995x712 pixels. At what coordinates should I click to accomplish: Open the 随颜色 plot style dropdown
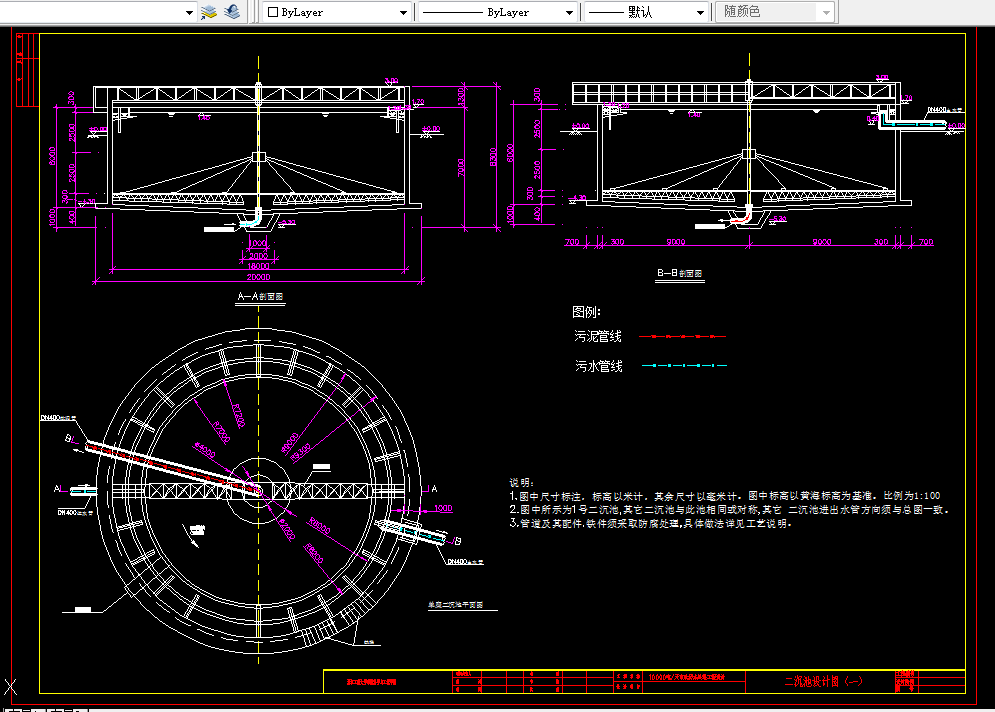pos(826,13)
